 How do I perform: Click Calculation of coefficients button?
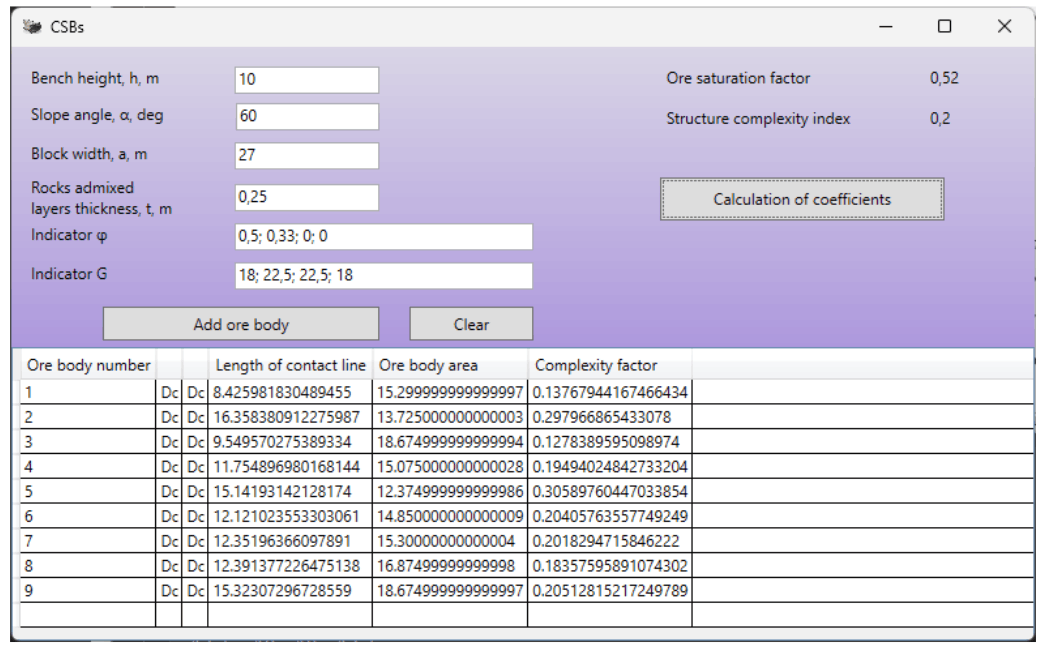point(801,199)
